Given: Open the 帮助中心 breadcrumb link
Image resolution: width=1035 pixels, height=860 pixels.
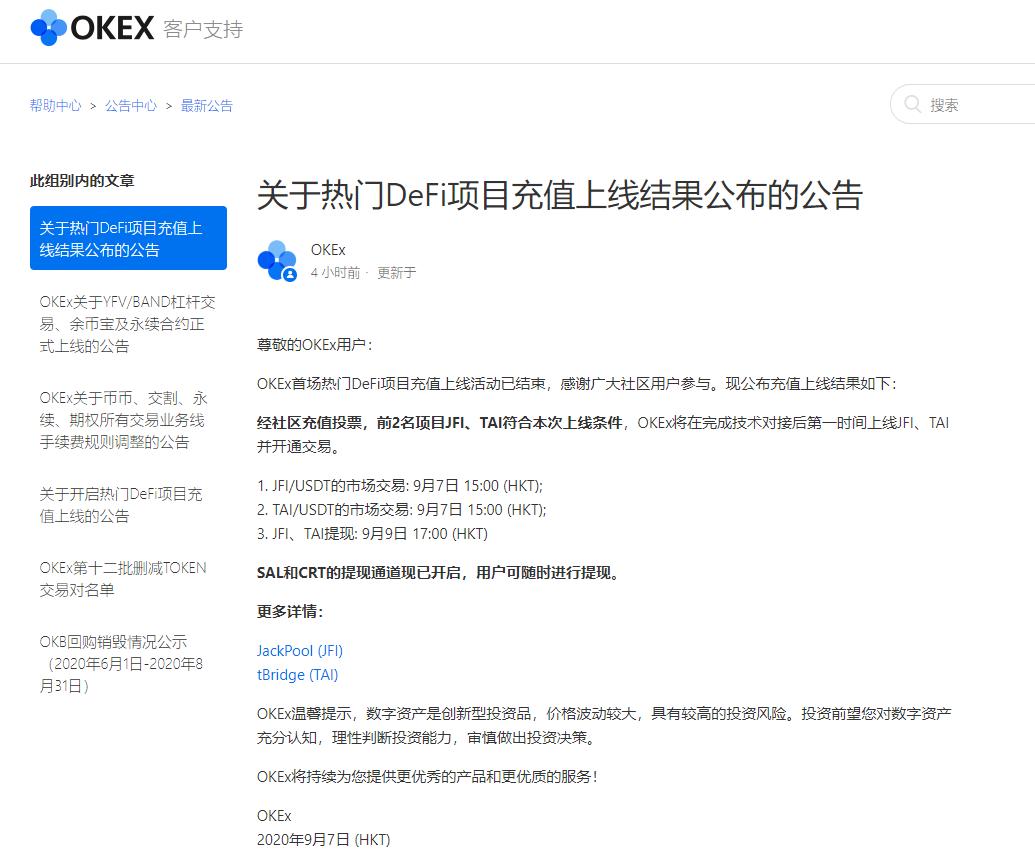Looking at the screenshot, I should point(54,105).
